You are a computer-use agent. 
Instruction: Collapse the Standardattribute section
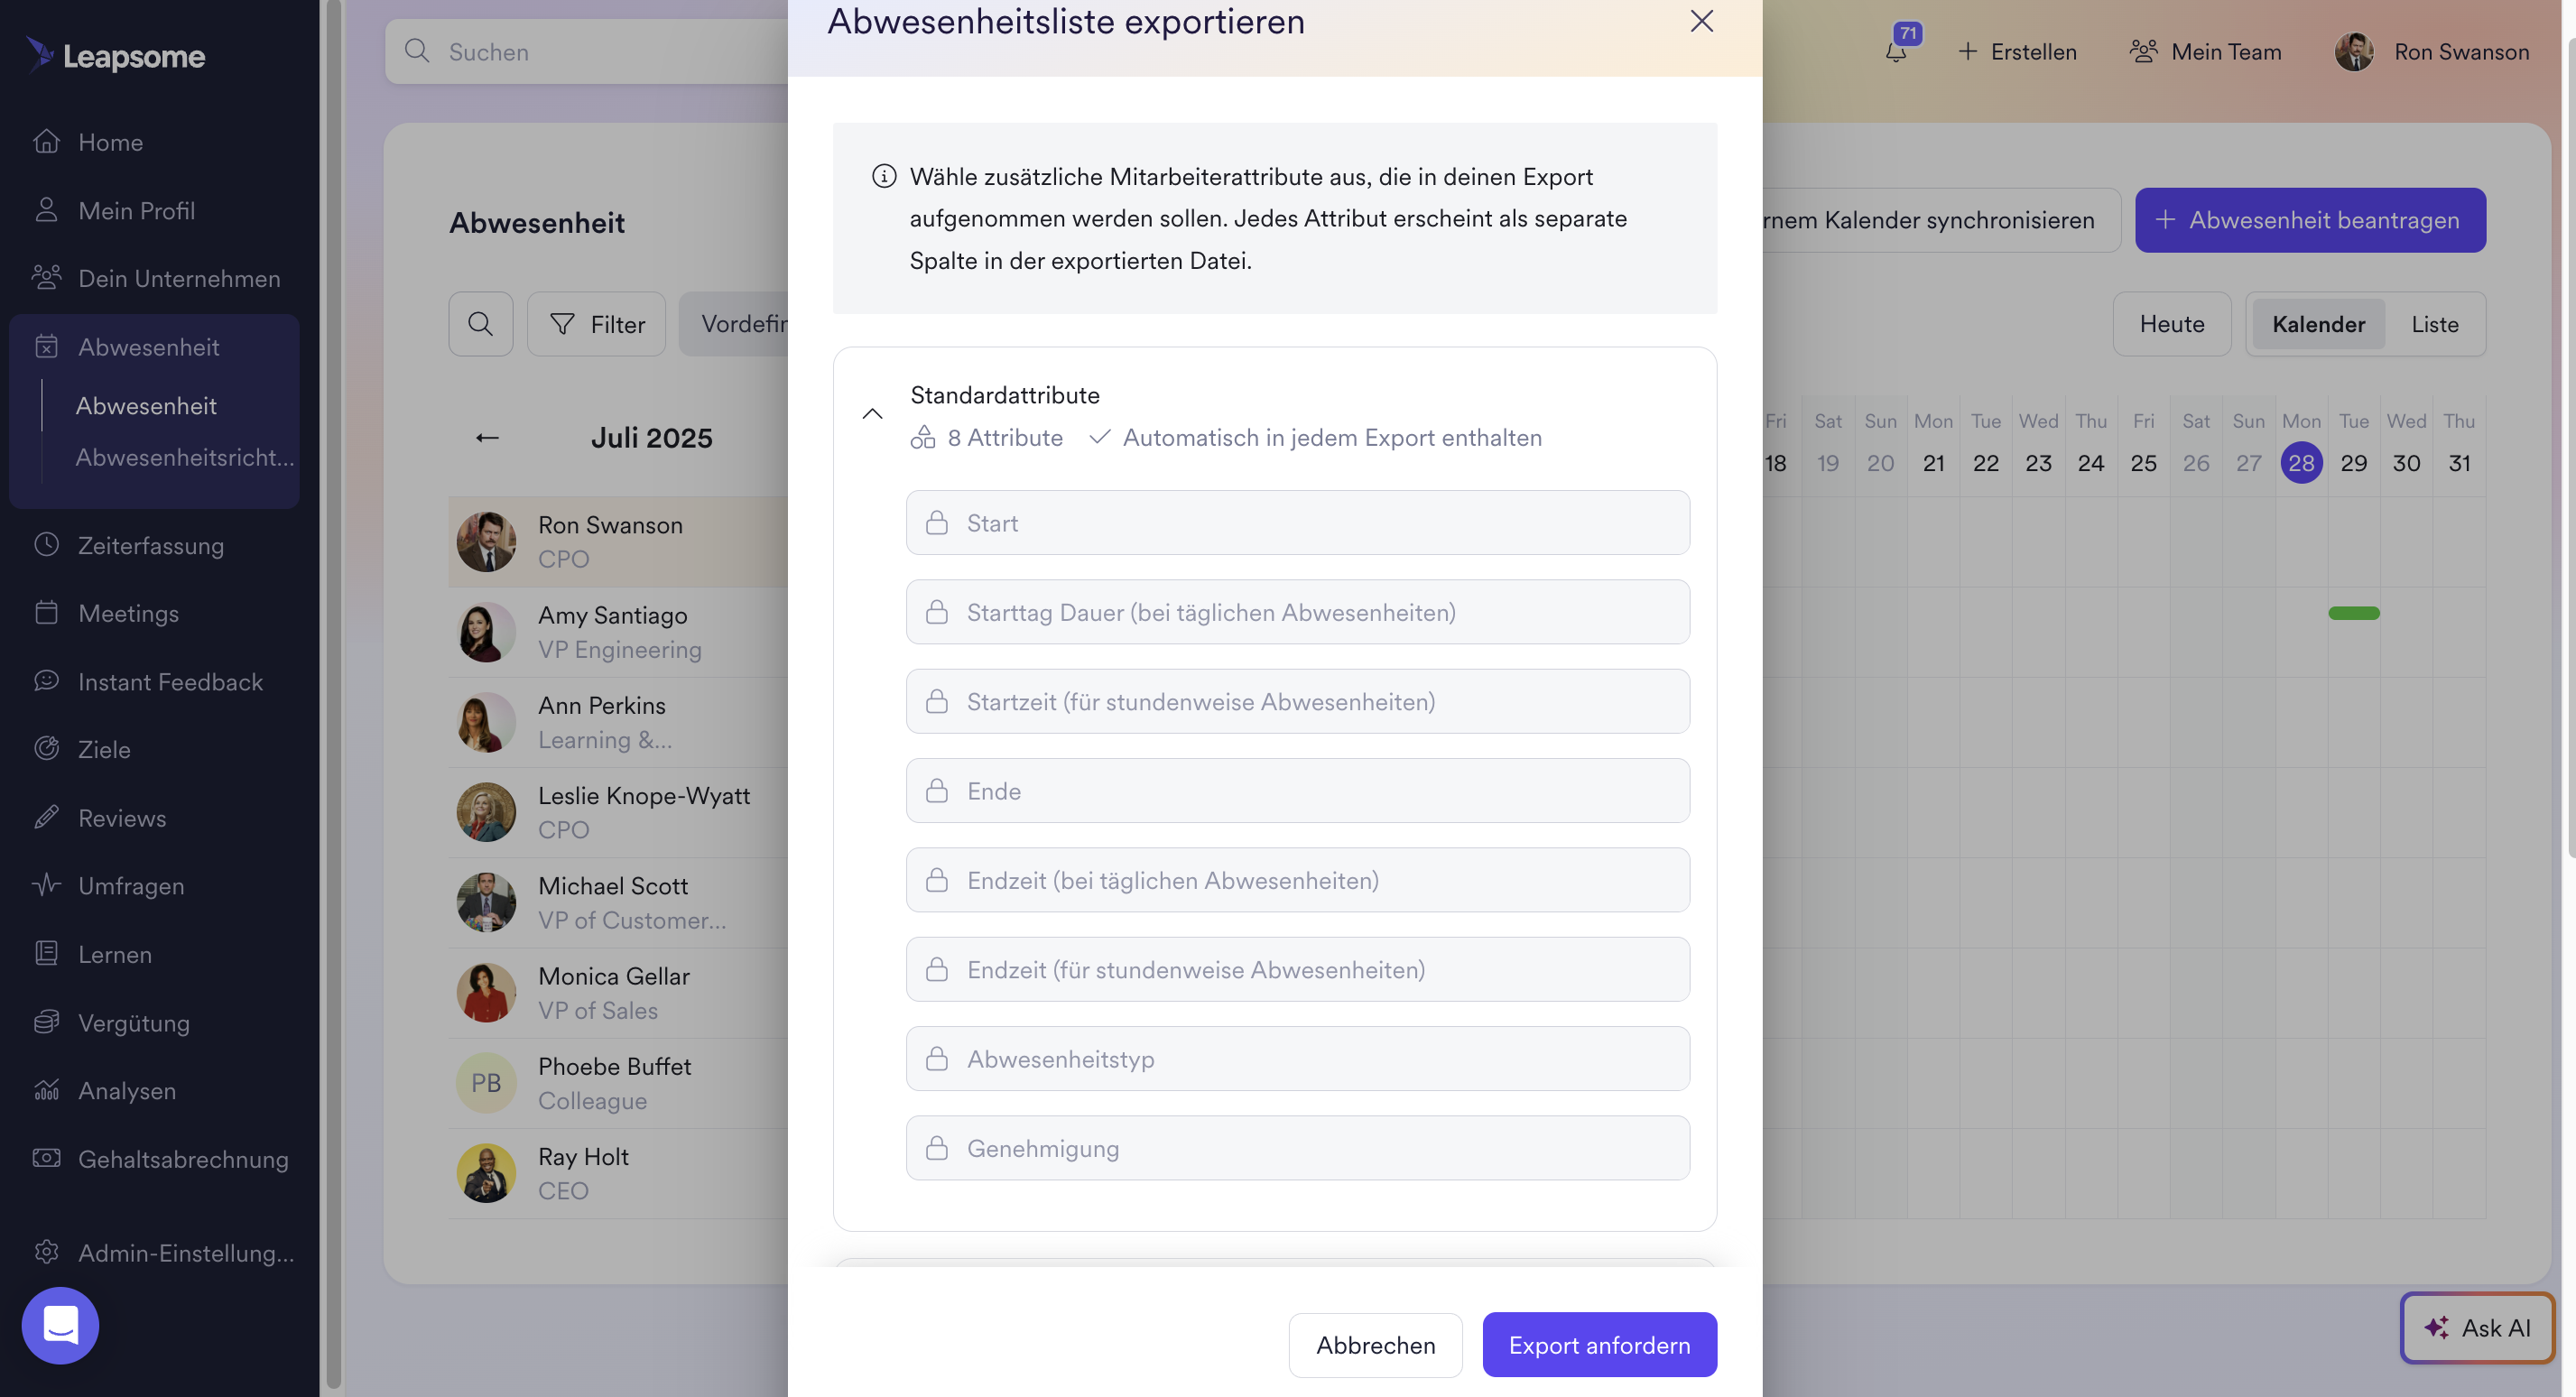pos(872,414)
